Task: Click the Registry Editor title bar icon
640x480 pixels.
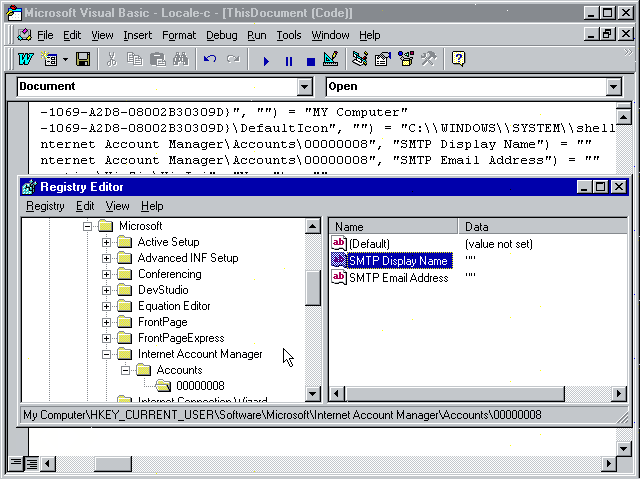Action: pyautogui.click(x=29, y=187)
